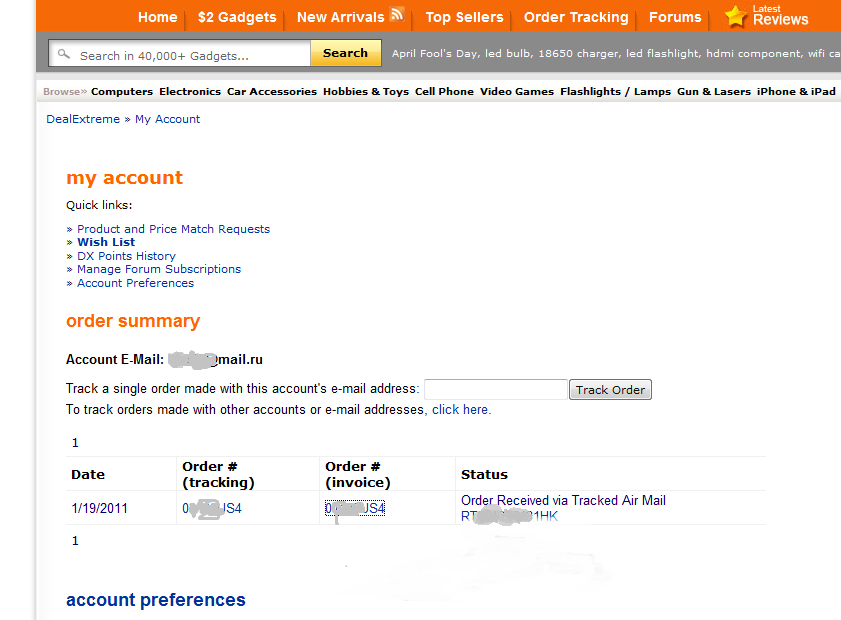
Task: Click the Track Order button
Action: [x=610, y=390]
